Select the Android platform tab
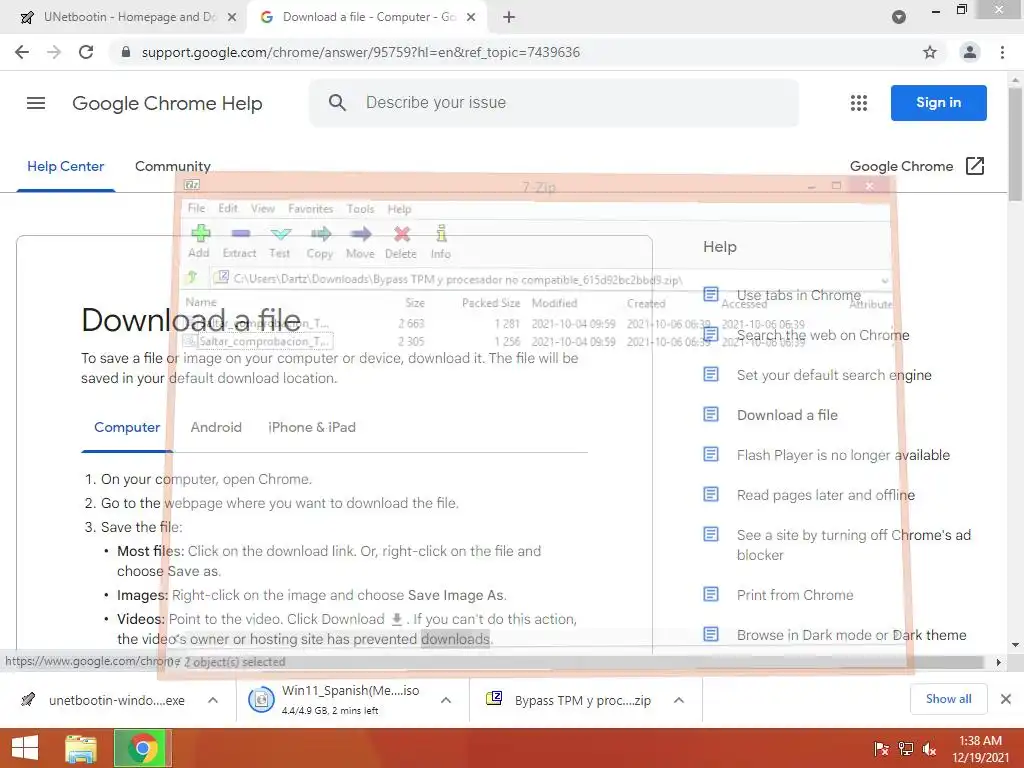The width and height of the screenshot is (1024, 768). coord(216,427)
